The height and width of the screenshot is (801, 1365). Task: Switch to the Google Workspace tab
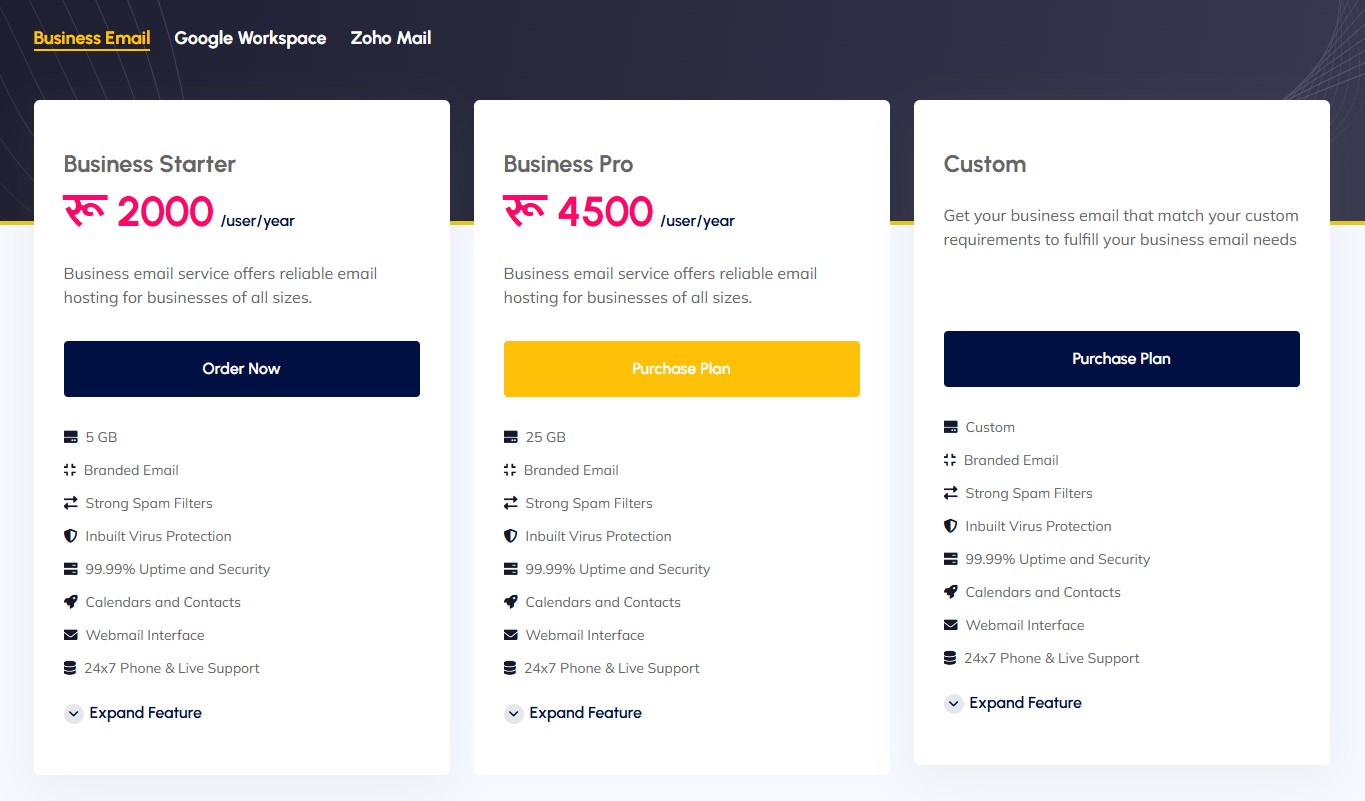(250, 38)
